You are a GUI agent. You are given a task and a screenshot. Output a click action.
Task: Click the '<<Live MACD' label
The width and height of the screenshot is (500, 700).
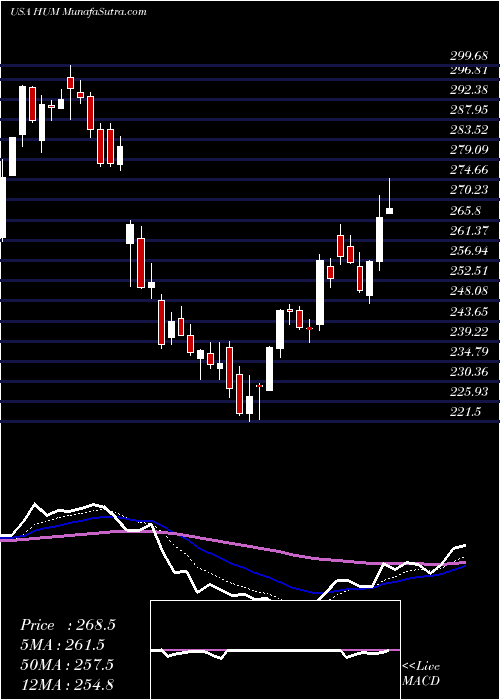tap(421, 673)
